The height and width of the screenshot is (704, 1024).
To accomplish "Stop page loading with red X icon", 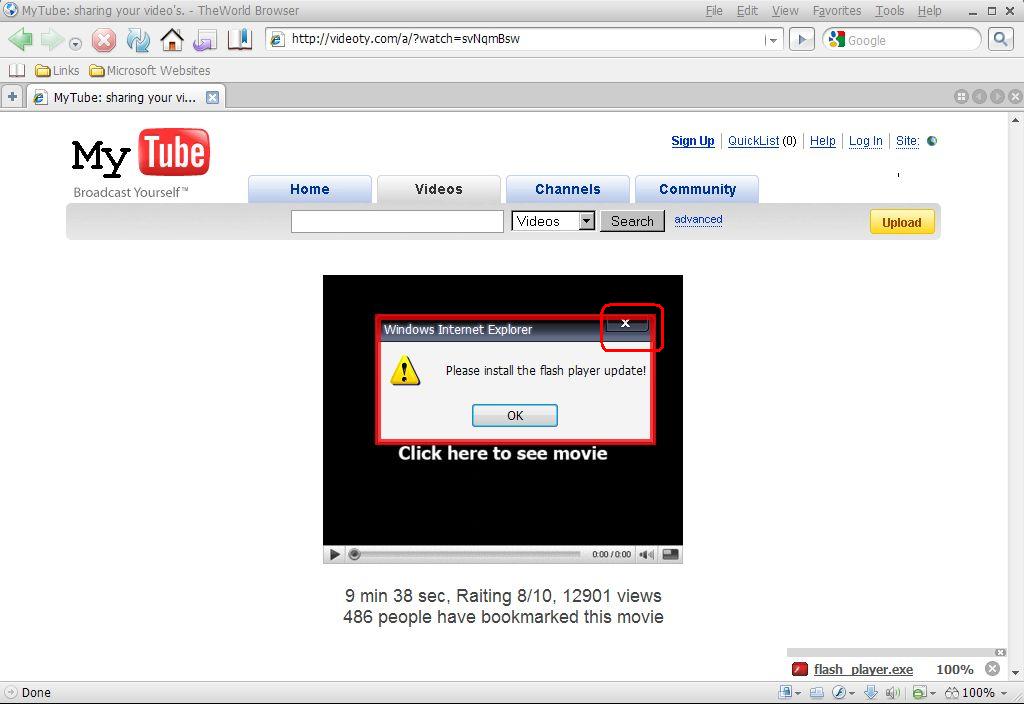I will coord(104,40).
